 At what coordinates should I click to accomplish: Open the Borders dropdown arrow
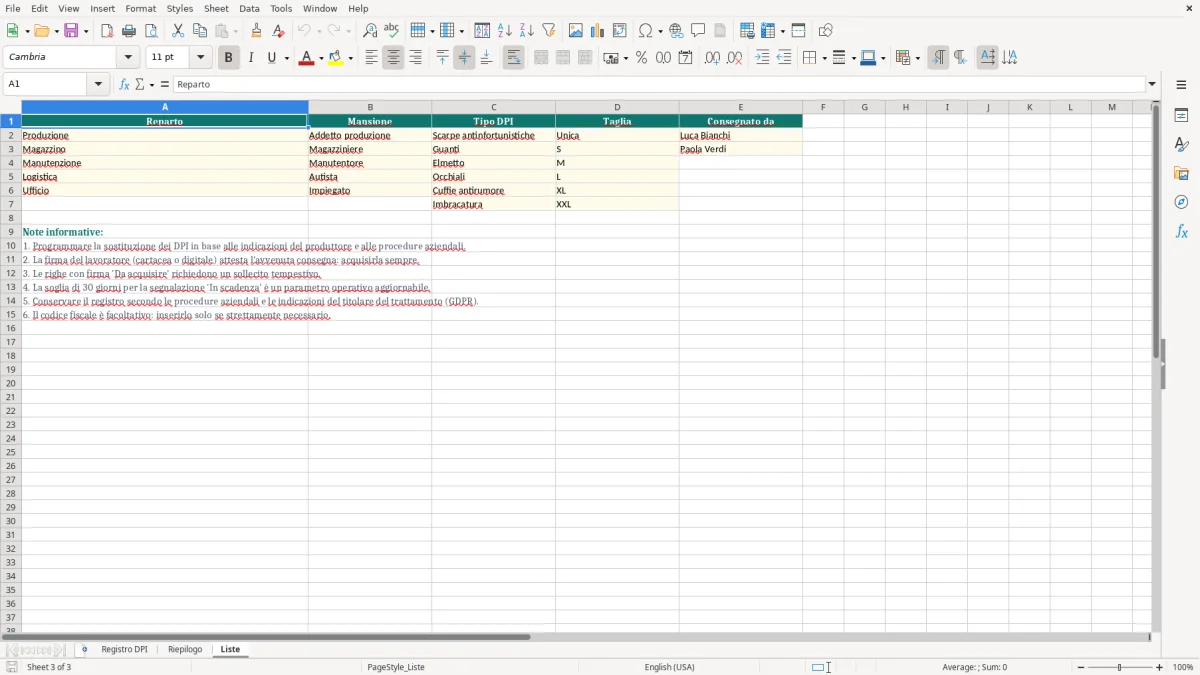coord(823,58)
